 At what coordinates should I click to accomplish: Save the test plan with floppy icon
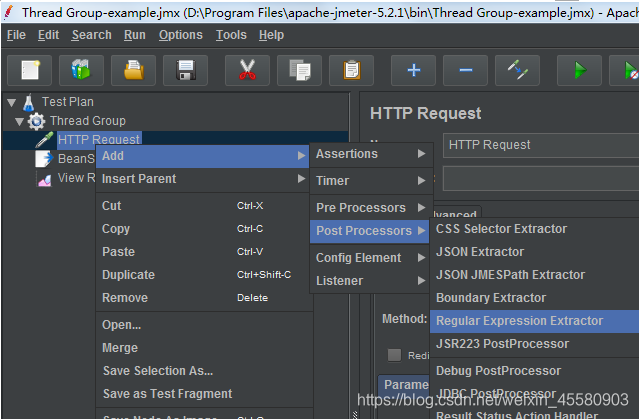185,70
